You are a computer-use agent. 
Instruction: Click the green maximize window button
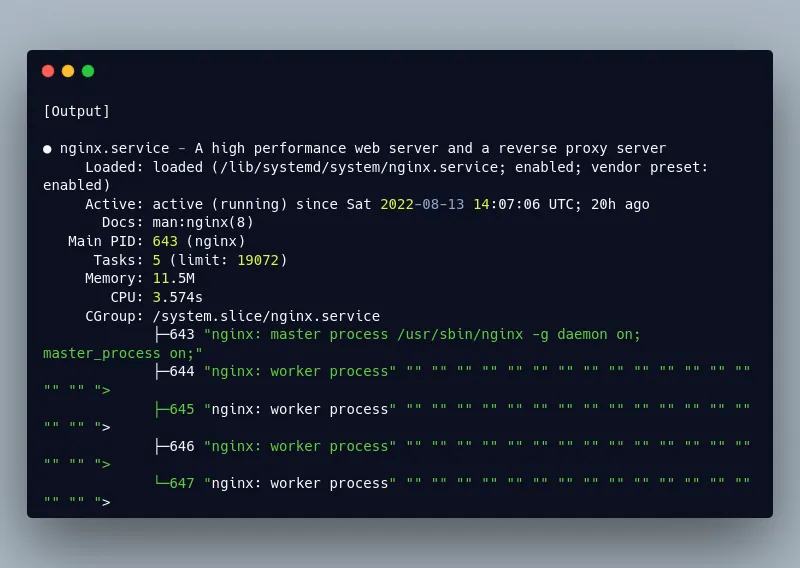point(88,71)
